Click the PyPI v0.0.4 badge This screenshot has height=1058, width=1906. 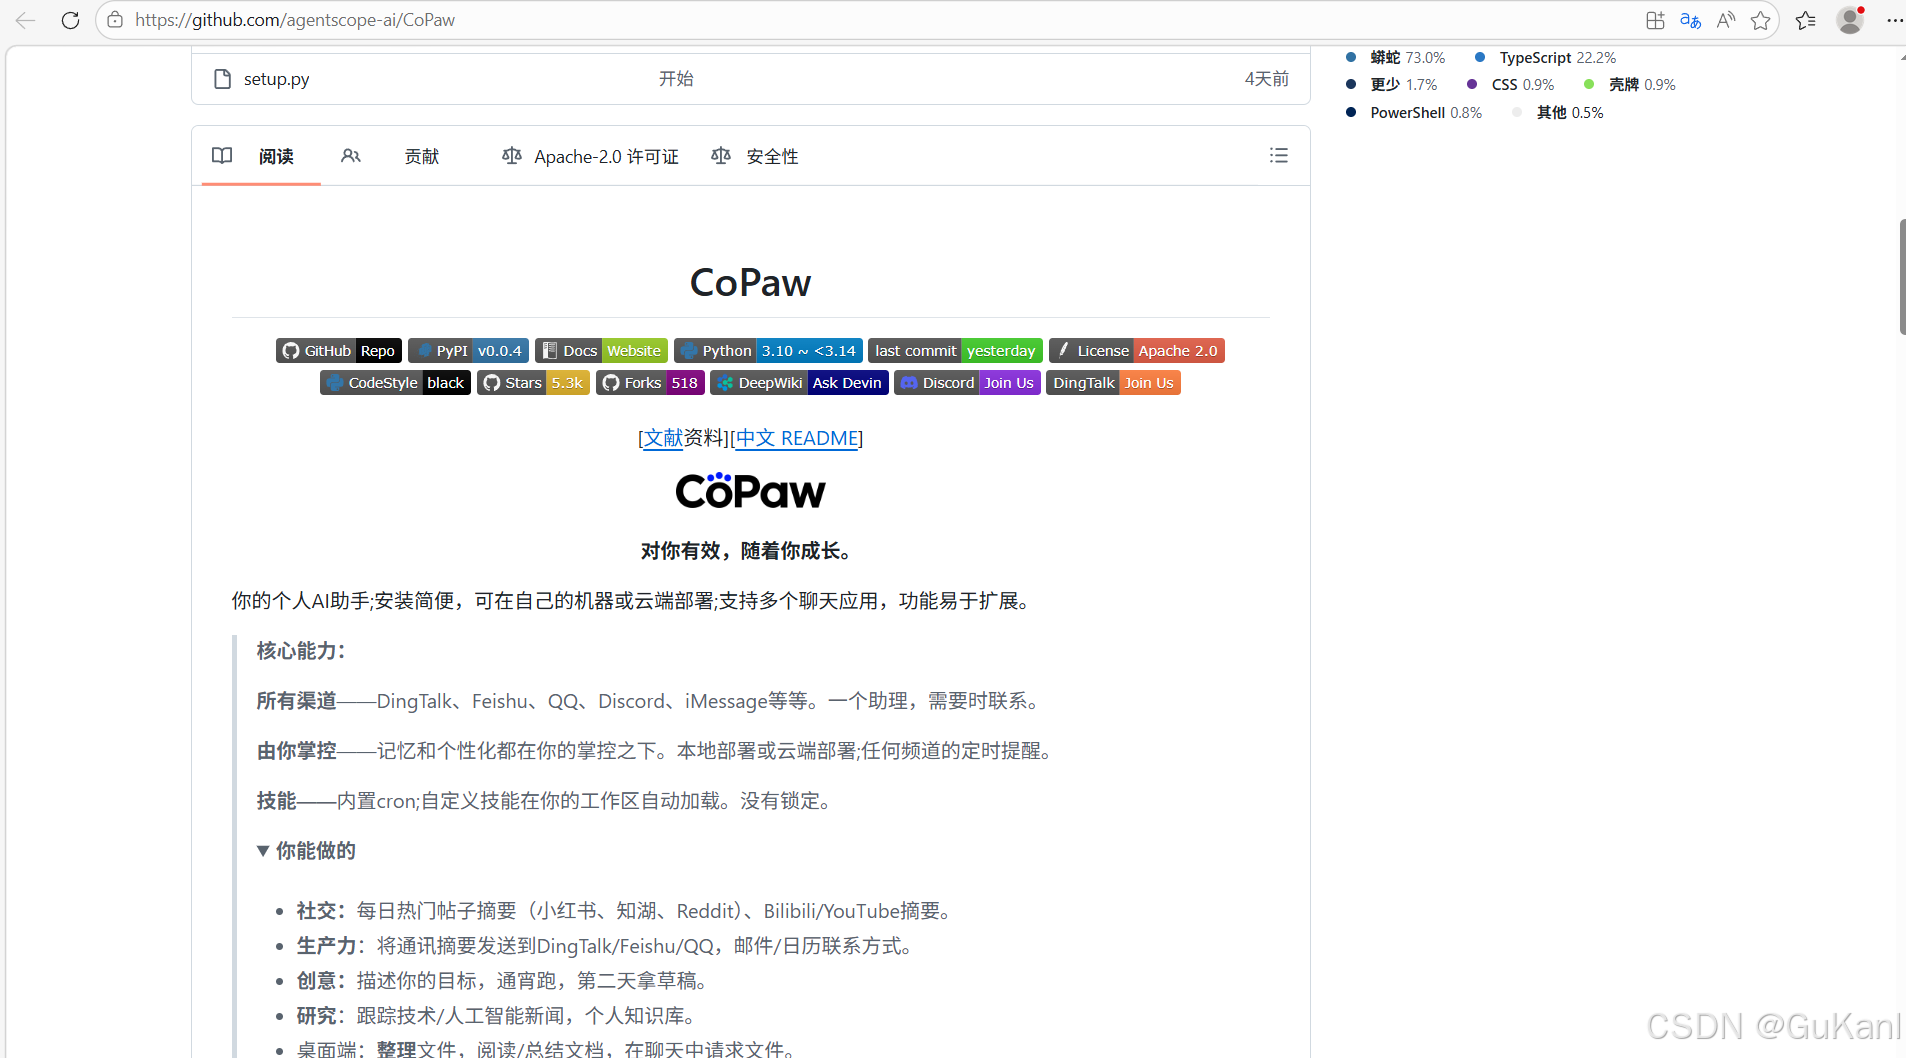tap(468, 351)
